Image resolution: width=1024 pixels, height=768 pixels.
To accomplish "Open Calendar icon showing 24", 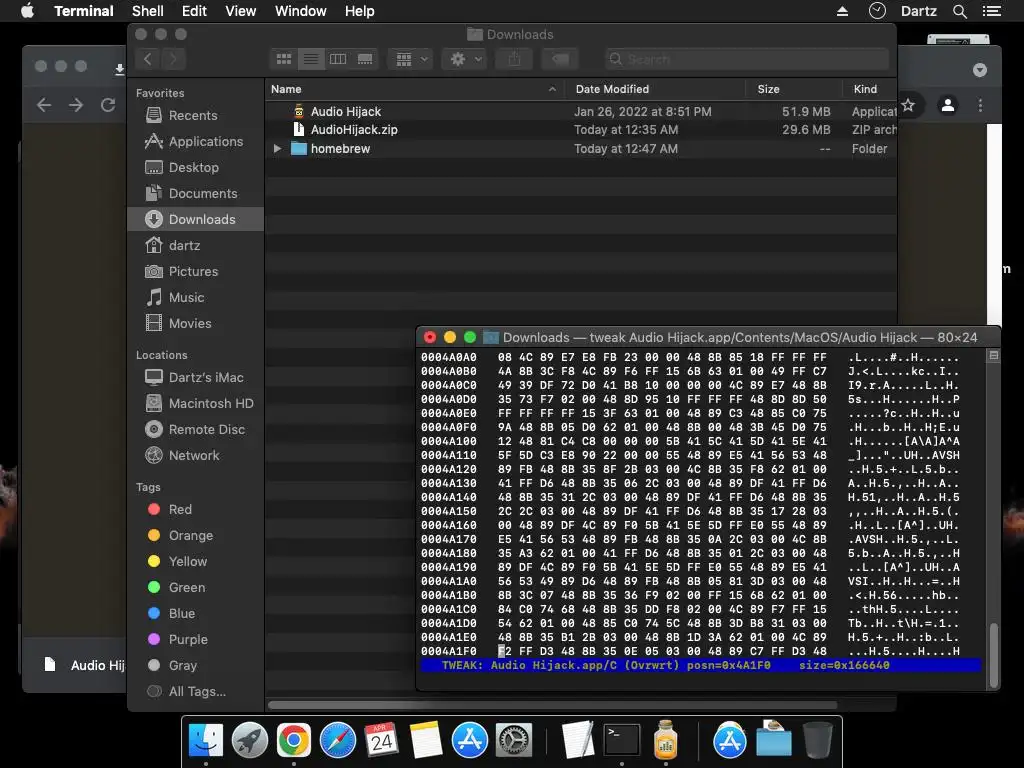I will pos(381,741).
